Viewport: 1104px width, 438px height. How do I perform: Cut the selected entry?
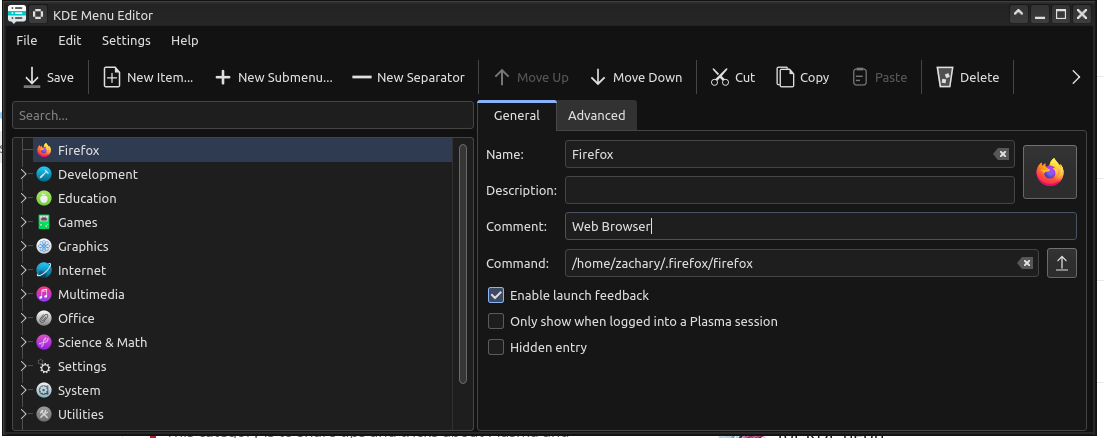(733, 77)
